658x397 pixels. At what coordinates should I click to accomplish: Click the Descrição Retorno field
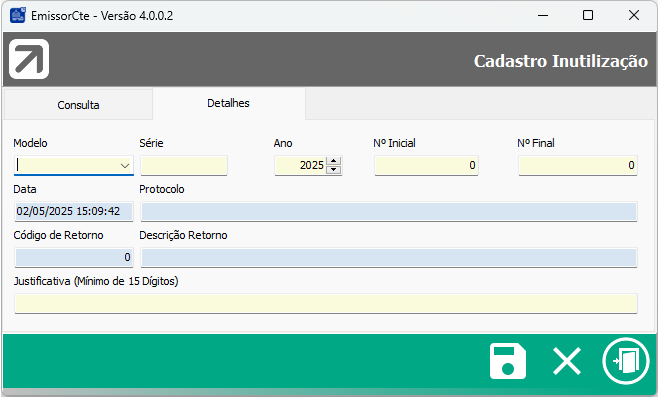(x=389, y=257)
